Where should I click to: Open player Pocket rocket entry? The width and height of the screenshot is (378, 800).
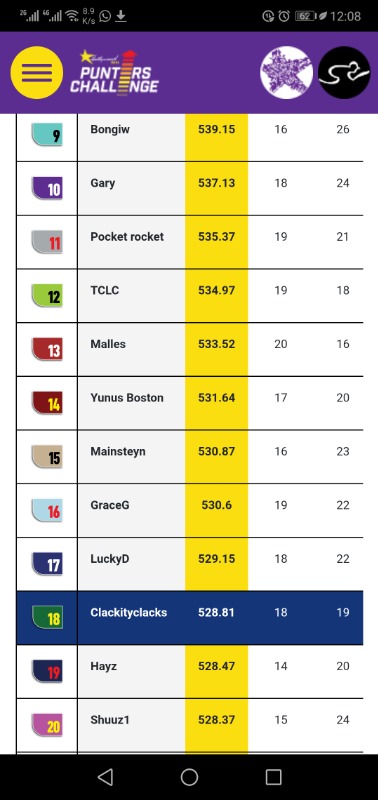[x=127, y=237]
